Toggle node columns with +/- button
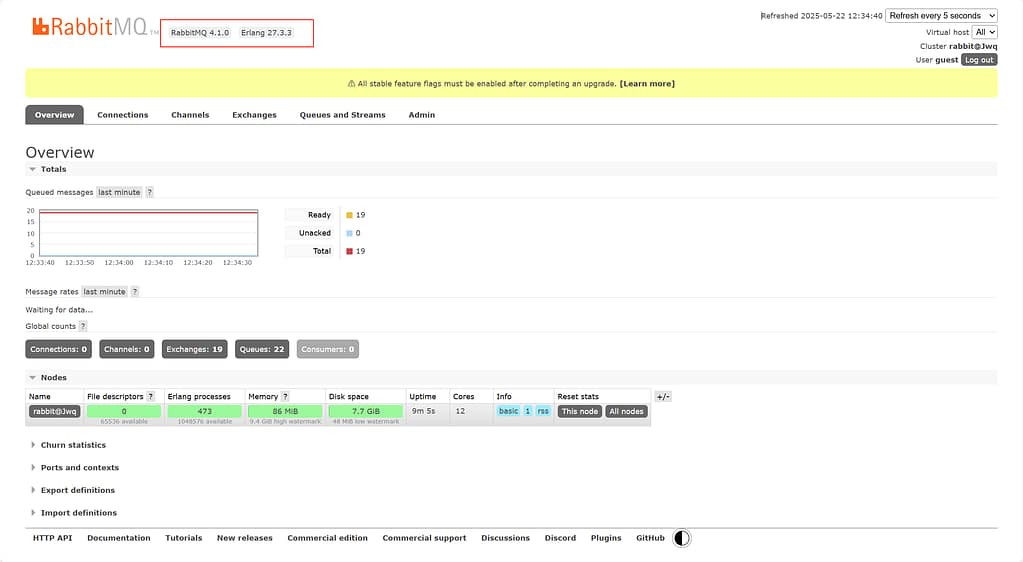The height and width of the screenshot is (562, 1023). coord(663,397)
